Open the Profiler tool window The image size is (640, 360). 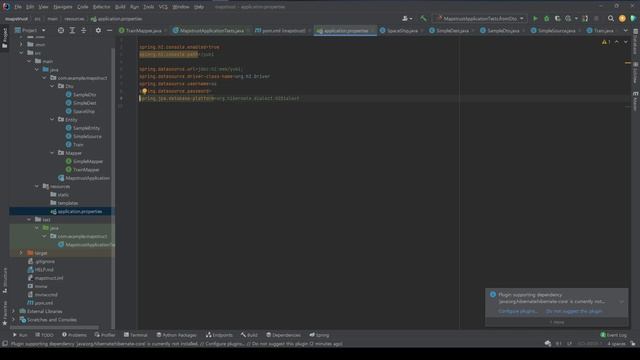click(x=105, y=335)
